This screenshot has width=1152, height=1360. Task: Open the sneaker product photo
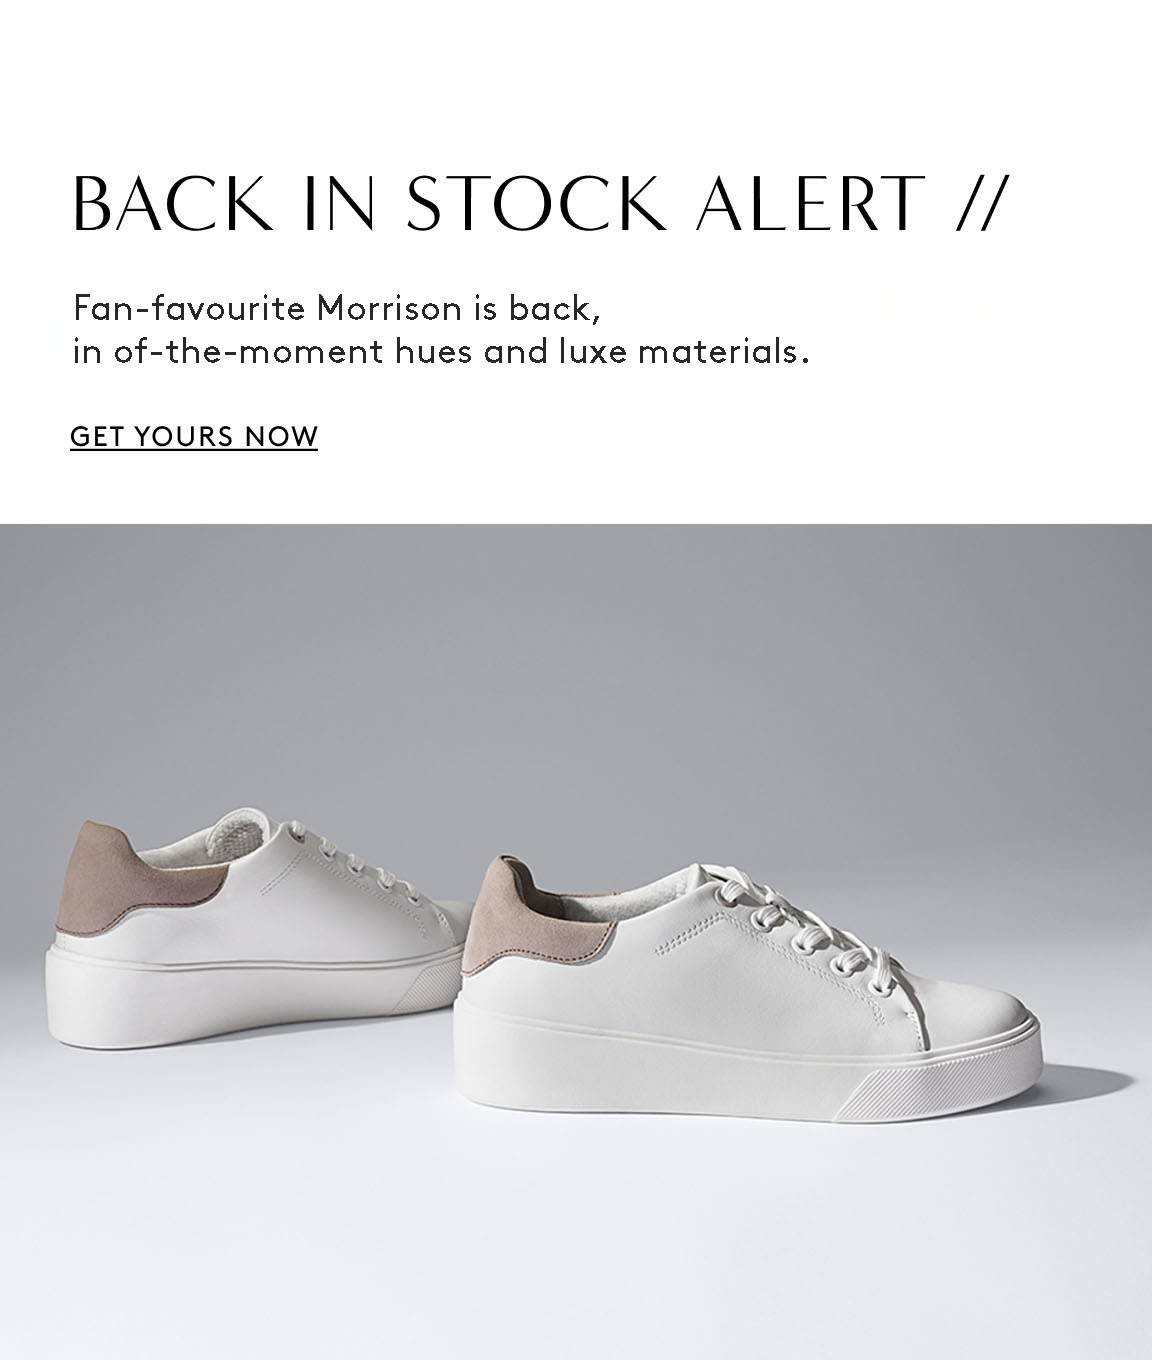576,942
